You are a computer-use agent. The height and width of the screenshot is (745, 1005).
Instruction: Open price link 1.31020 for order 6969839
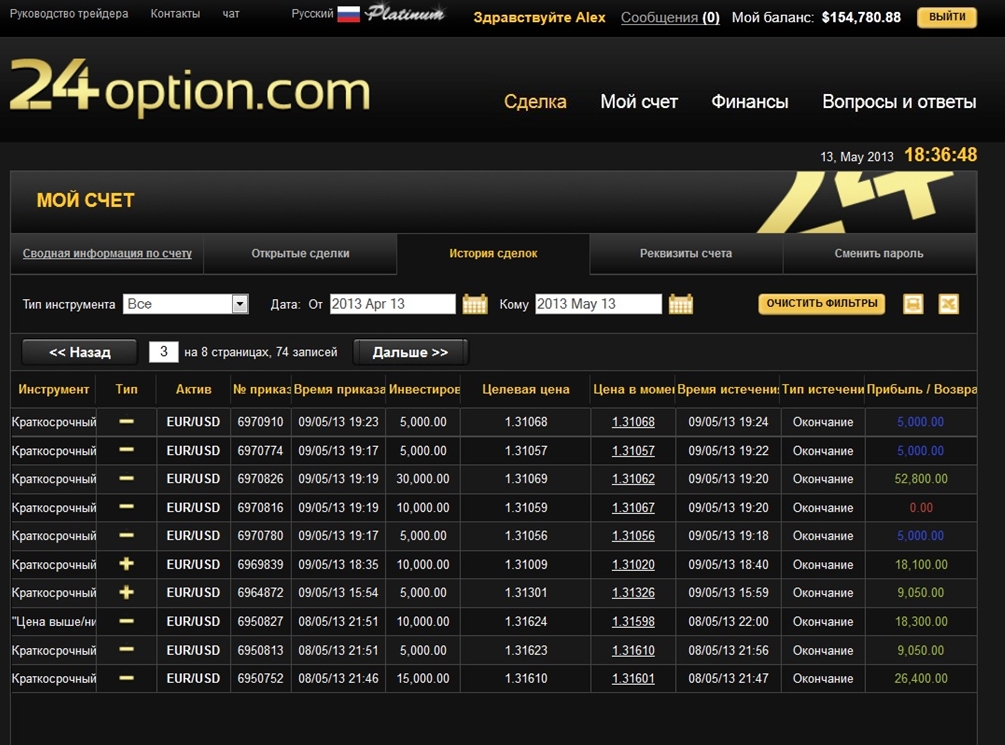[x=633, y=565]
